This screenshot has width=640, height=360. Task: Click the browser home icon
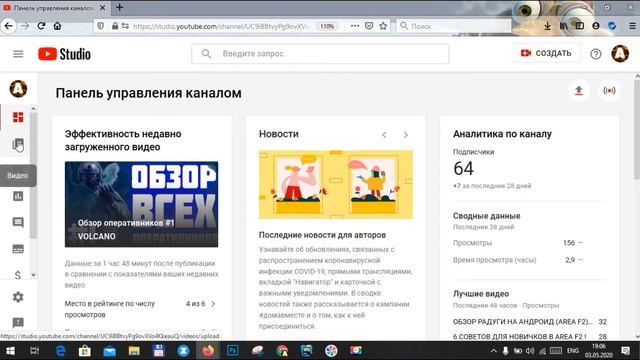[57, 26]
